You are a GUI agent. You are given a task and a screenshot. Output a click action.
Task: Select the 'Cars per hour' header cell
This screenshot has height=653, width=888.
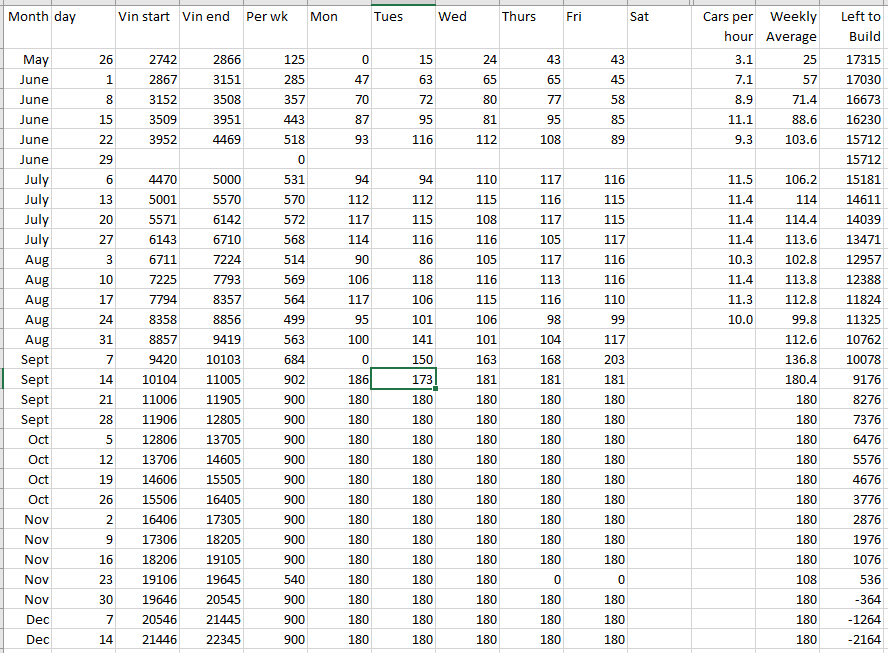727,26
